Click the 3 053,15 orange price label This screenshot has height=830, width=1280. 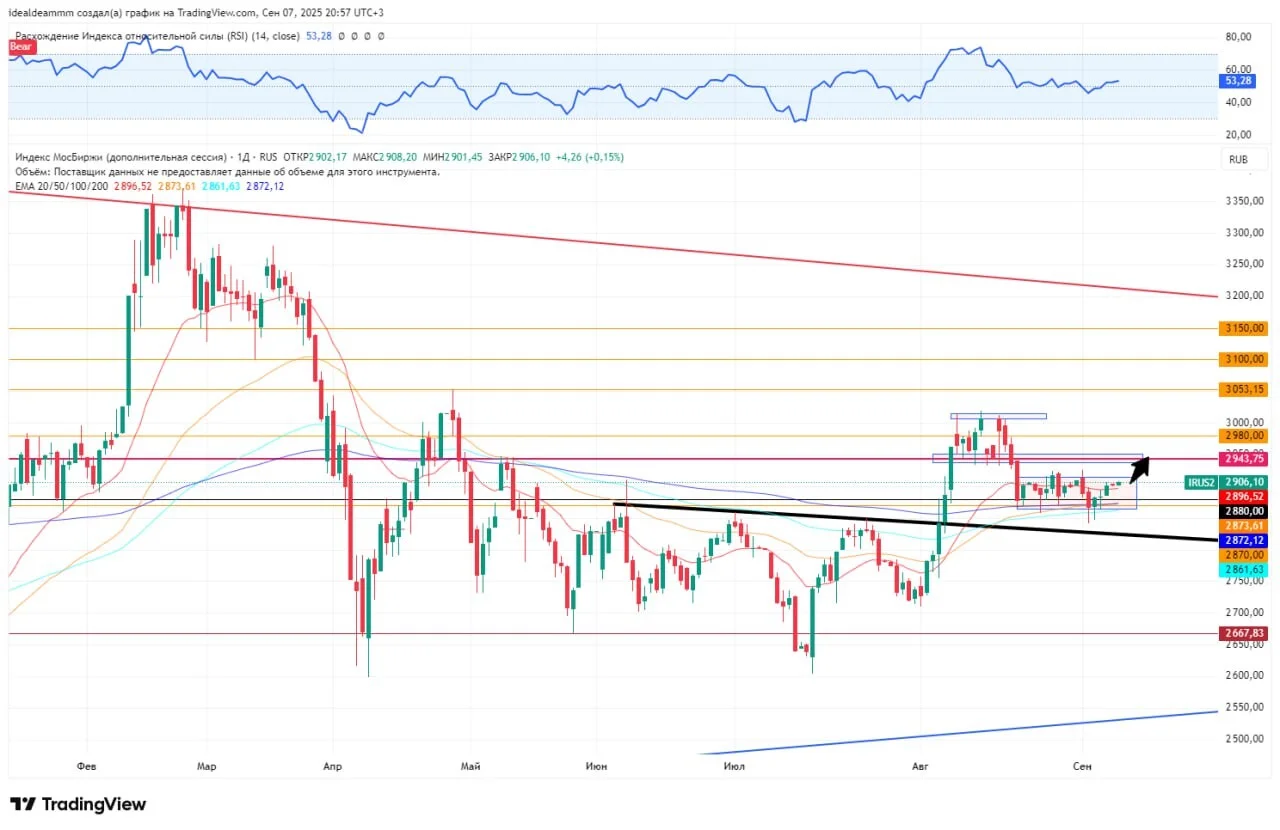pyautogui.click(x=1243, y=389)
